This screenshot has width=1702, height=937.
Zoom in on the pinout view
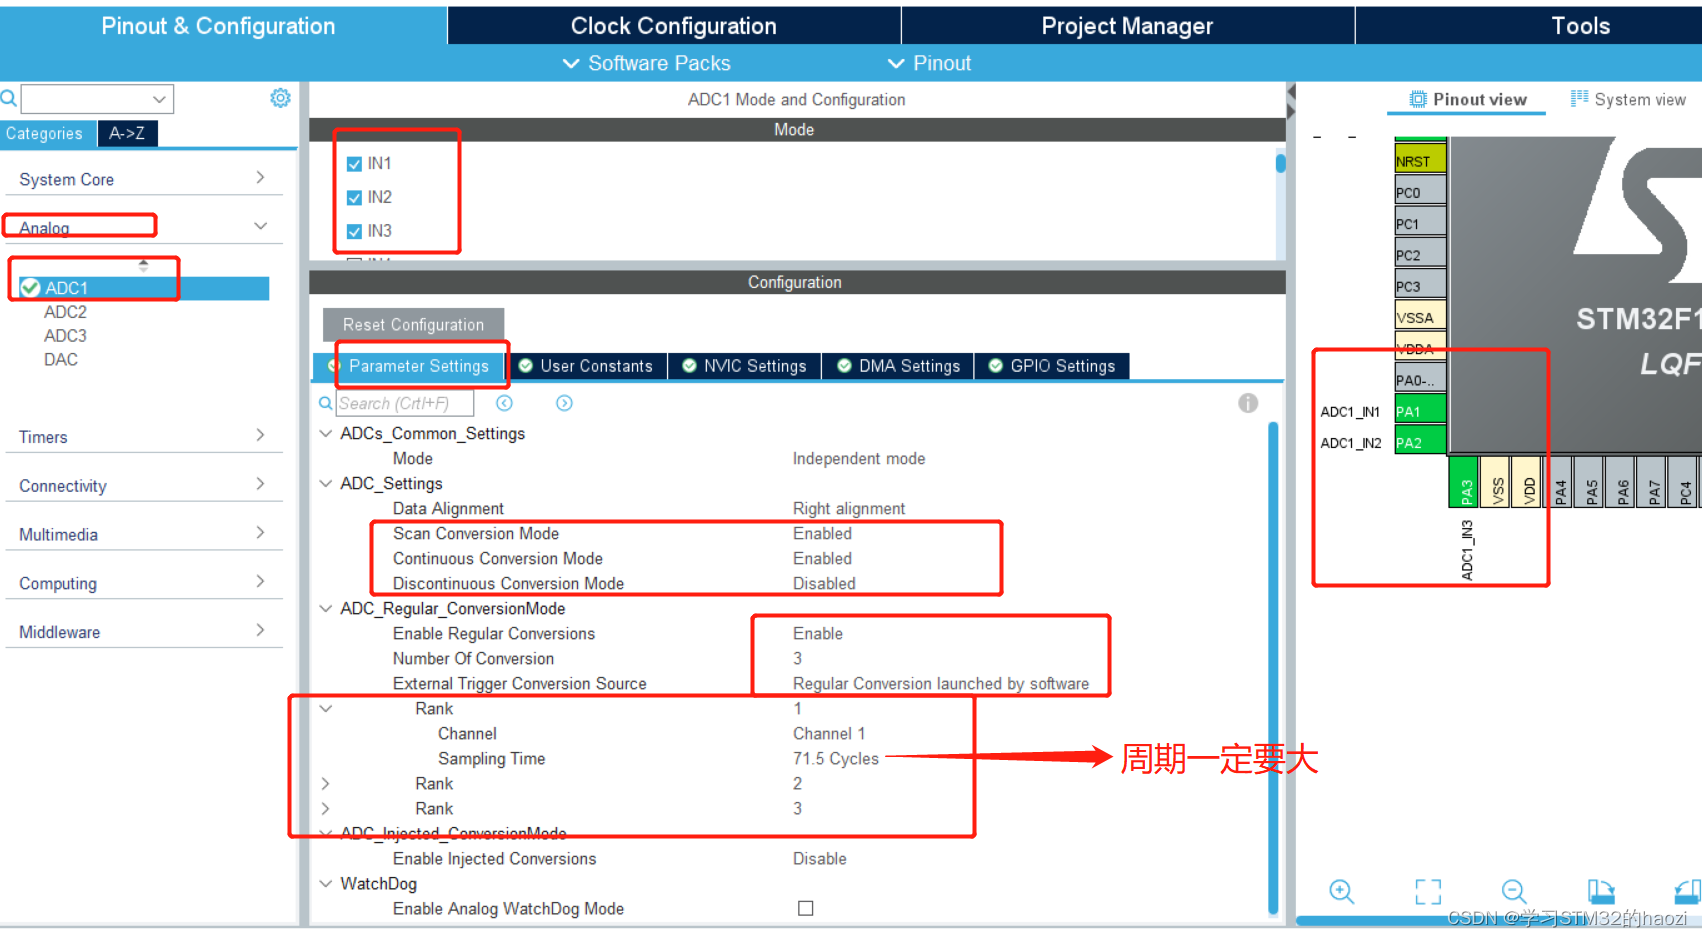pyautogui.click(x=1342, y=891)
